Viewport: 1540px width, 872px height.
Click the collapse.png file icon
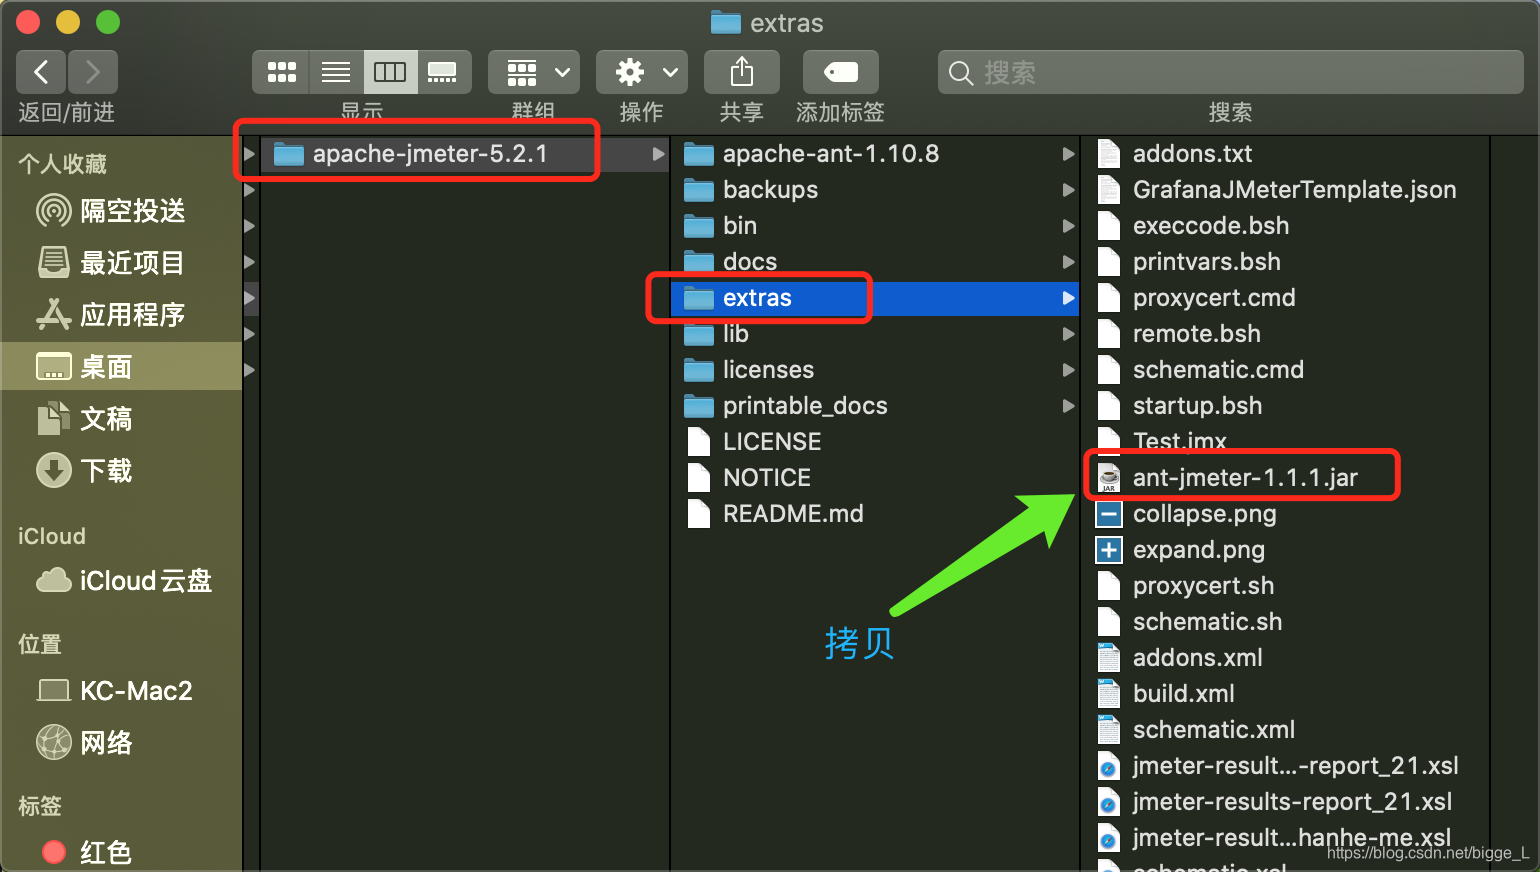1109,514
